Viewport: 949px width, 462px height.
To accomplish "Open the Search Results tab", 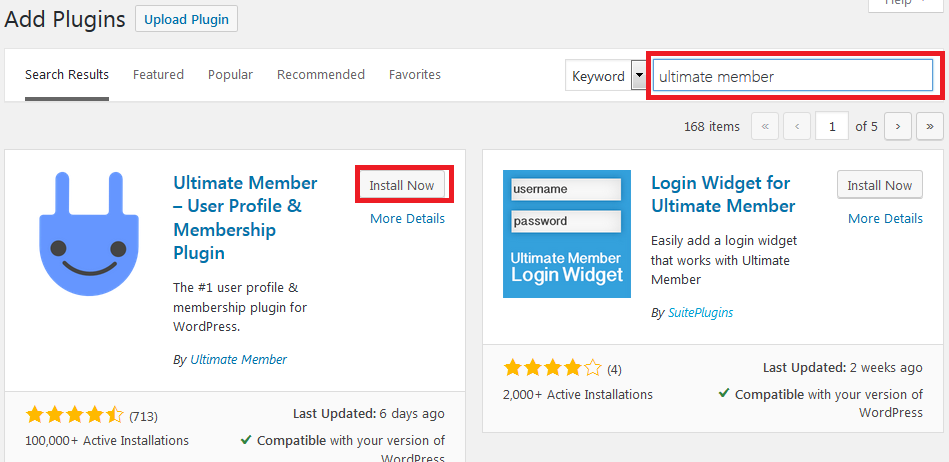I will pos(67,74).
